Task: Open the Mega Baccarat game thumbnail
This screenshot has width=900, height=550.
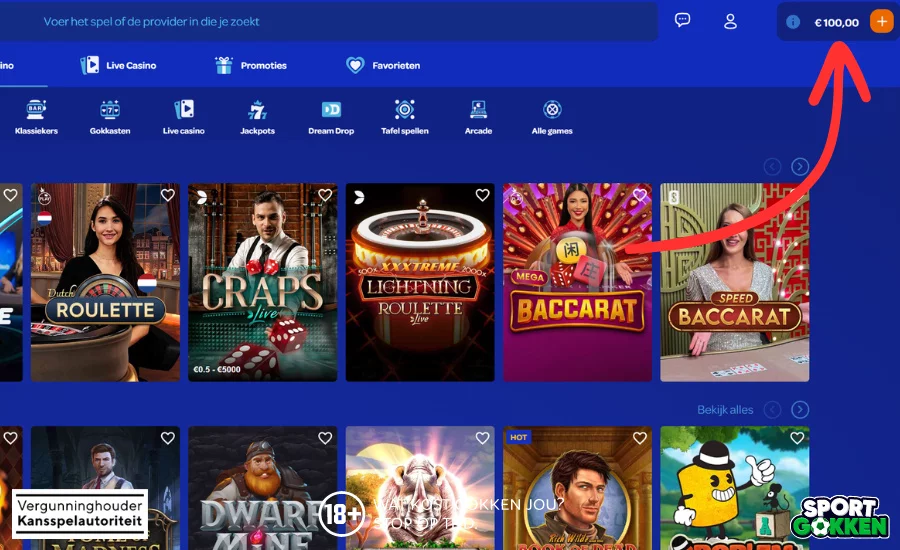Action: pyautogui.click(x=577, y=282)
